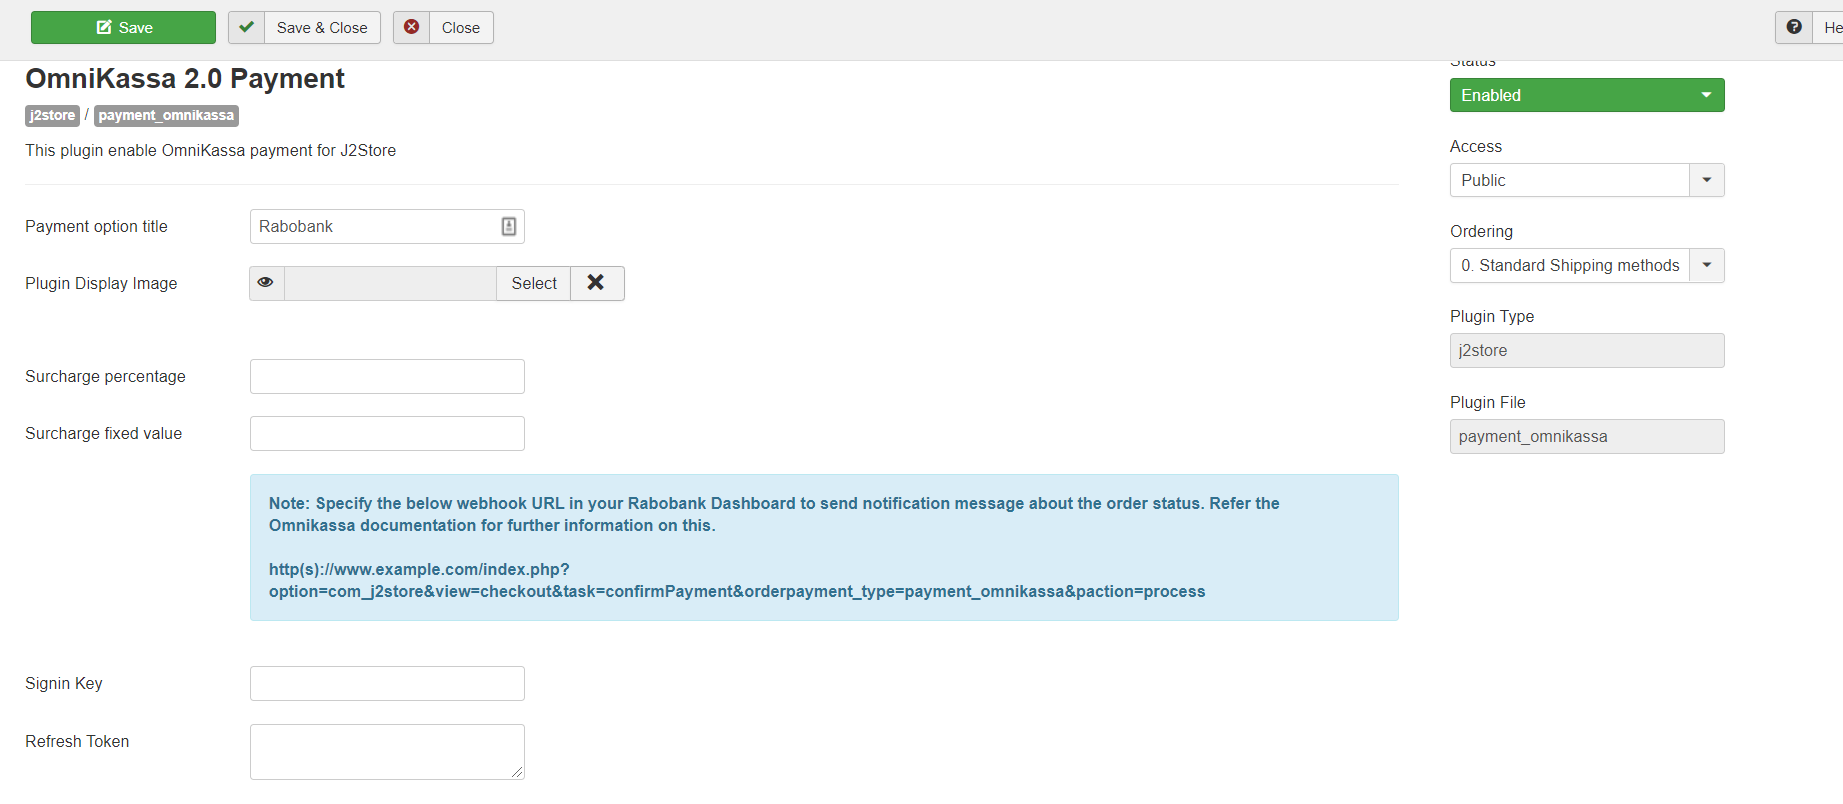This screenshot has width=1843, height=804.
Task: Open the Ordering dropdown
Action: tap(1587, 265)
